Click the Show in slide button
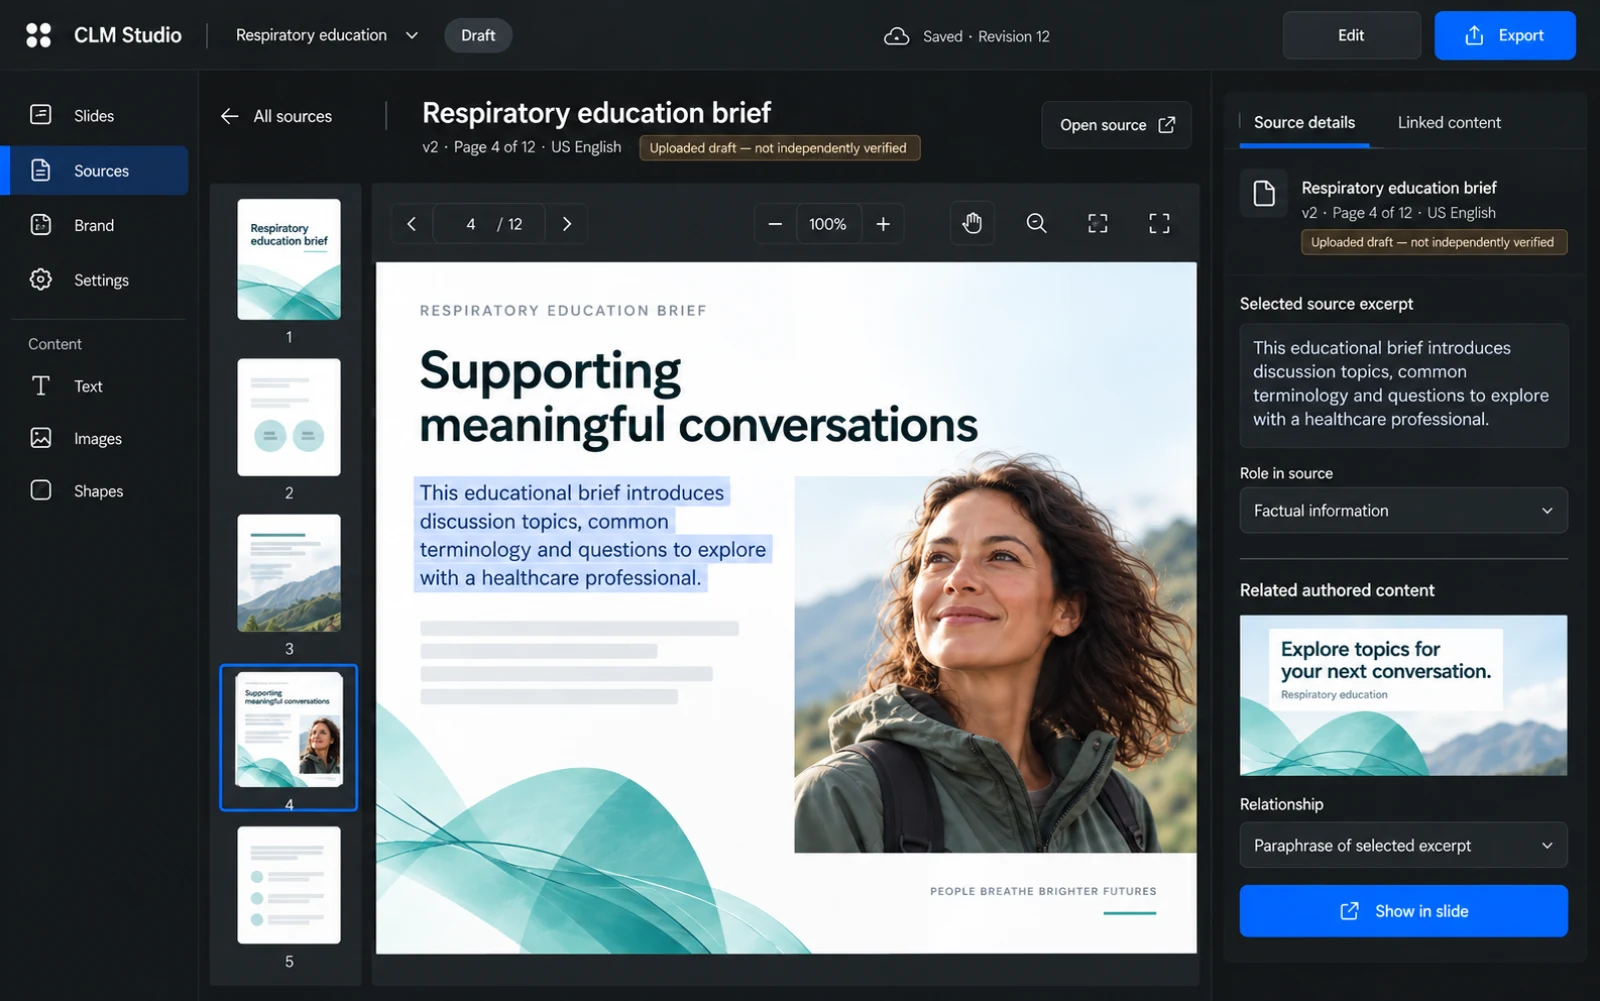Viewport: 1600px width, 1001px height. 1403,911
